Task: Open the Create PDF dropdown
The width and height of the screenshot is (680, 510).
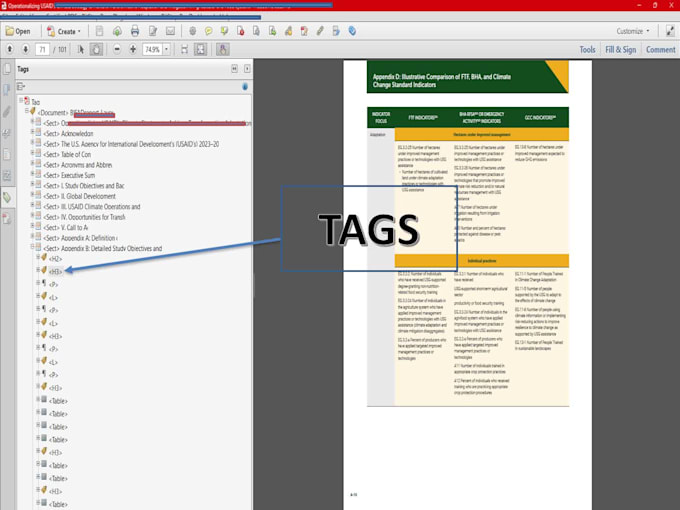Action: [64, 31]
